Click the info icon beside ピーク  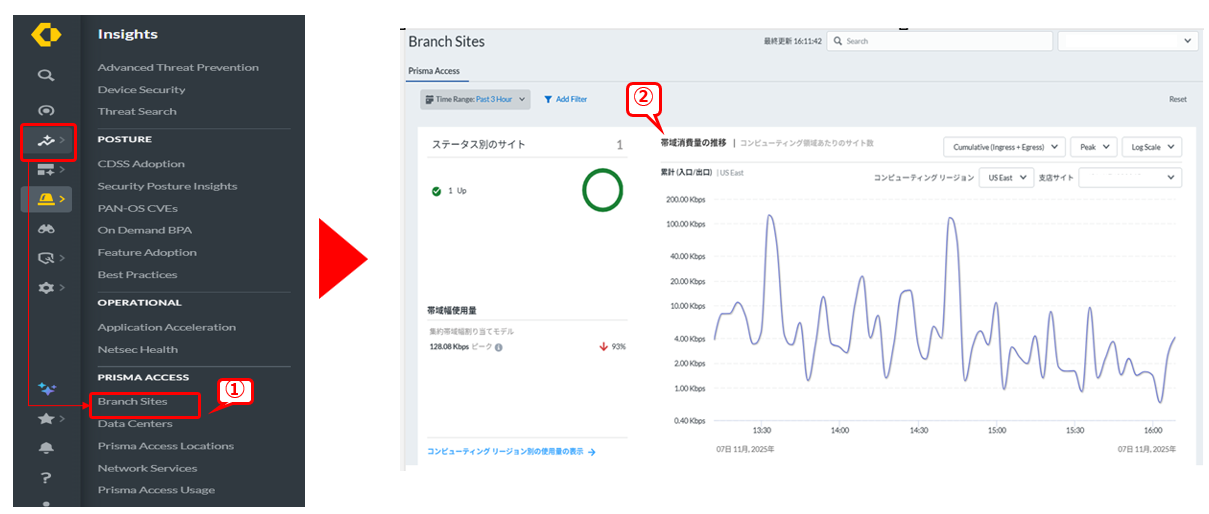[x=498, y=347]
